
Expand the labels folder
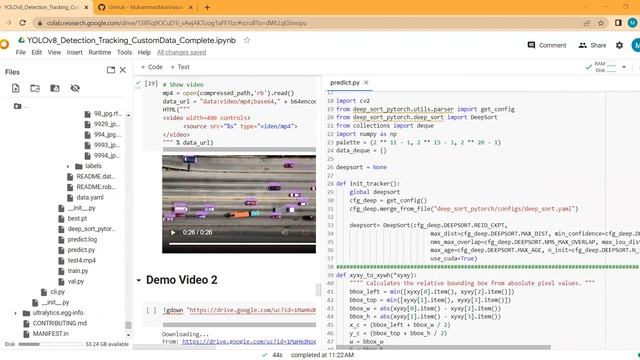(x=68, y=166)
